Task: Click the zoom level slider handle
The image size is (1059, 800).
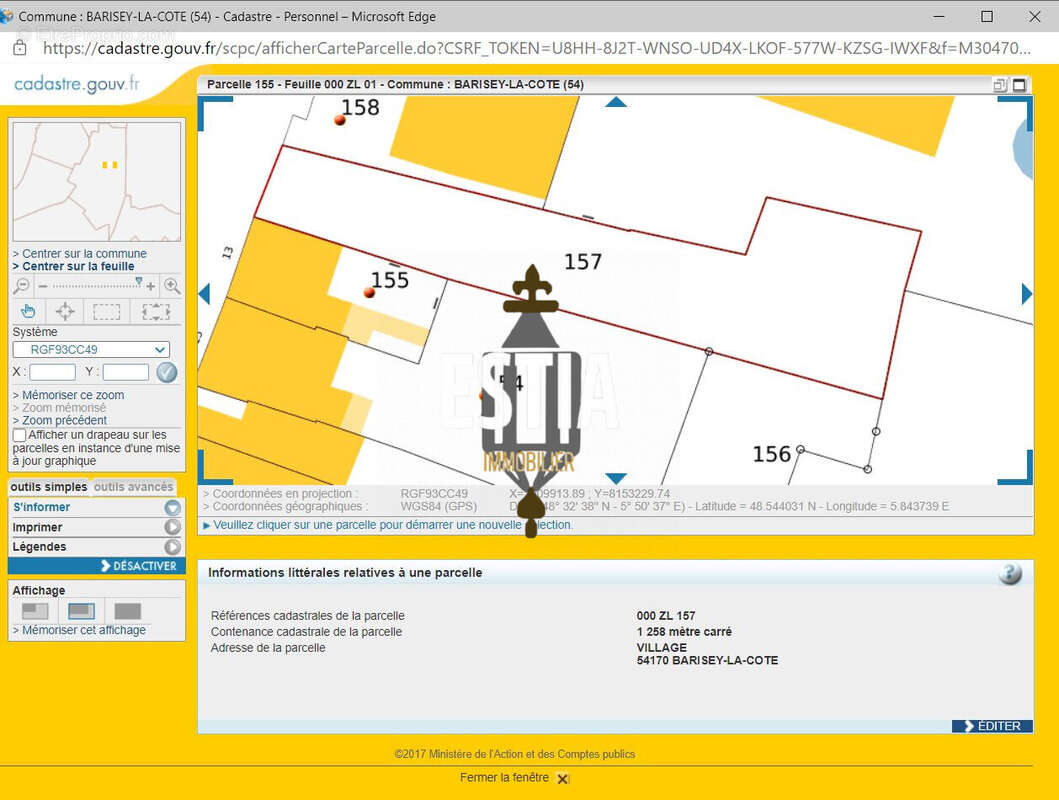Action: [138, 282]
